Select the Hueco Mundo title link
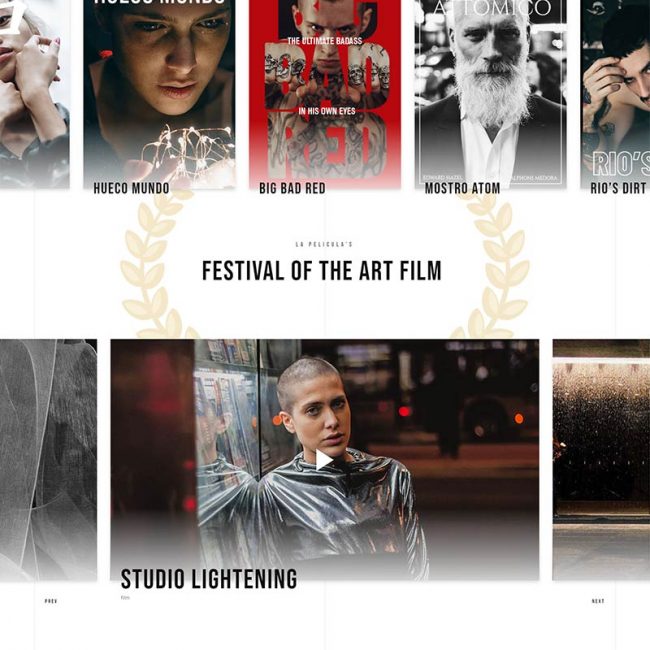 [131, 188]
